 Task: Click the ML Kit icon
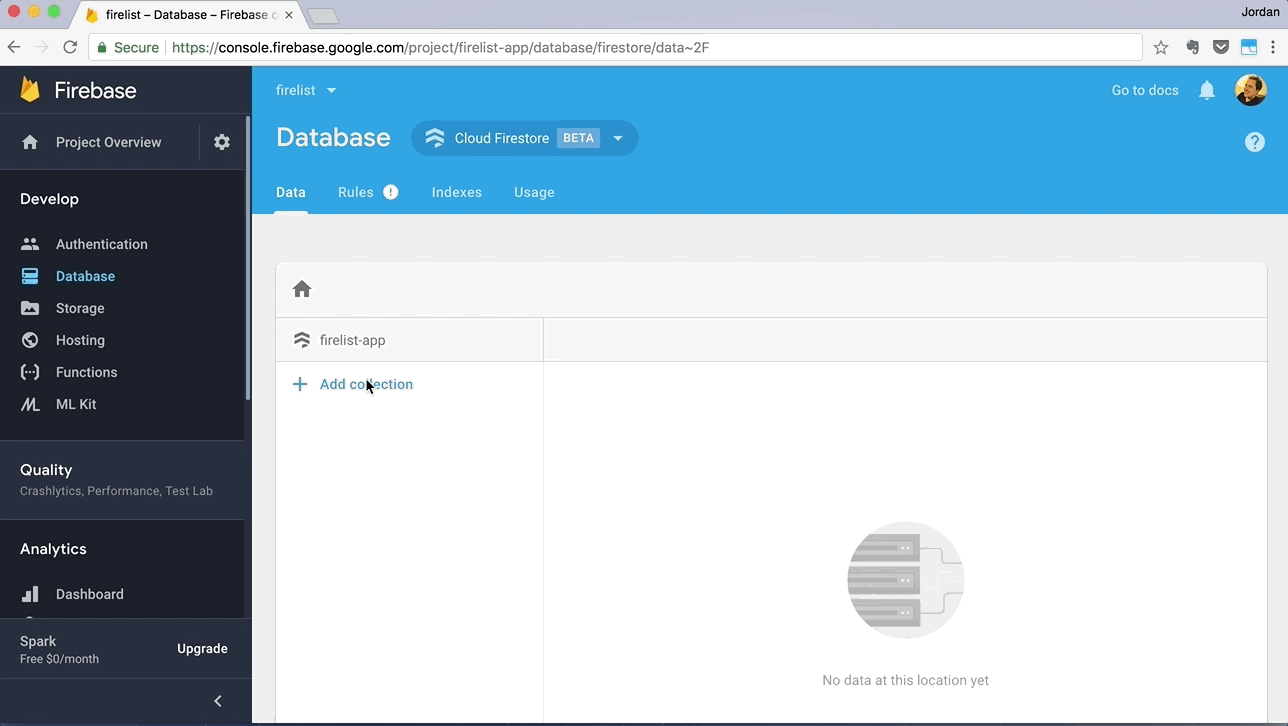pos(30,404)
